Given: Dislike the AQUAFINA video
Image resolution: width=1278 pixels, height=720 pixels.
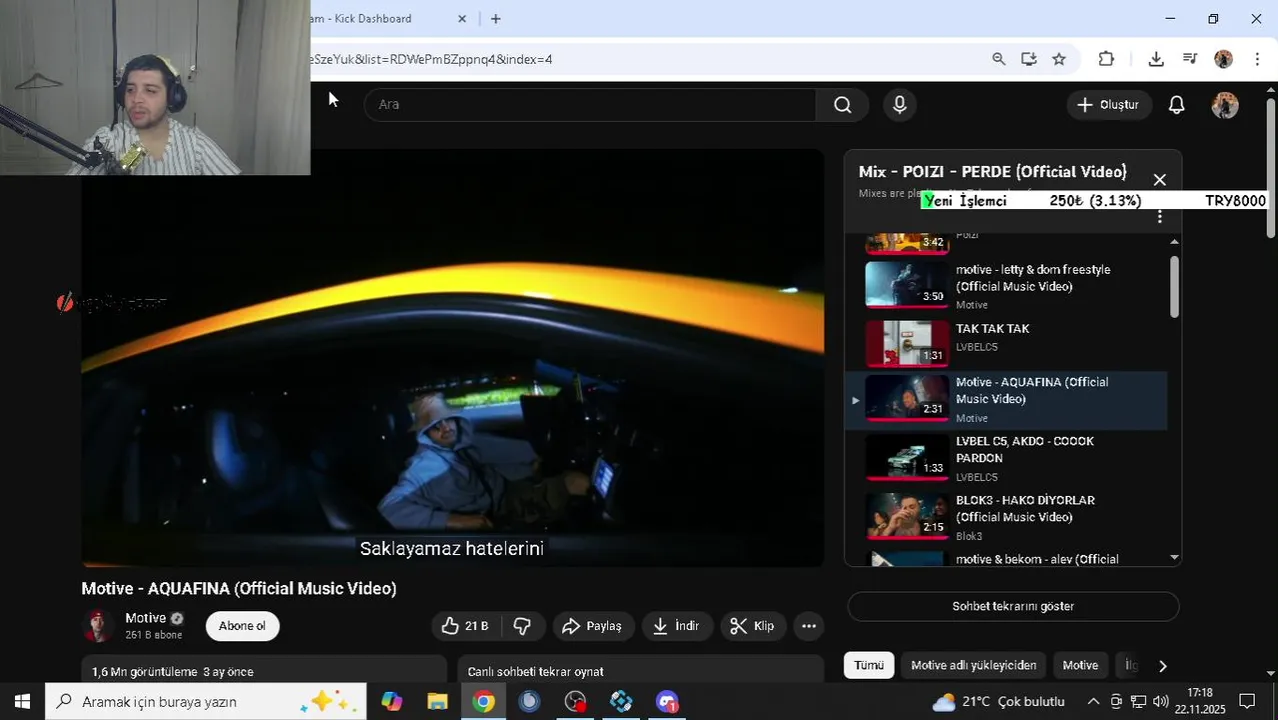Looking at the screenshot, I should pyautogui.click(x=522, y=626).
